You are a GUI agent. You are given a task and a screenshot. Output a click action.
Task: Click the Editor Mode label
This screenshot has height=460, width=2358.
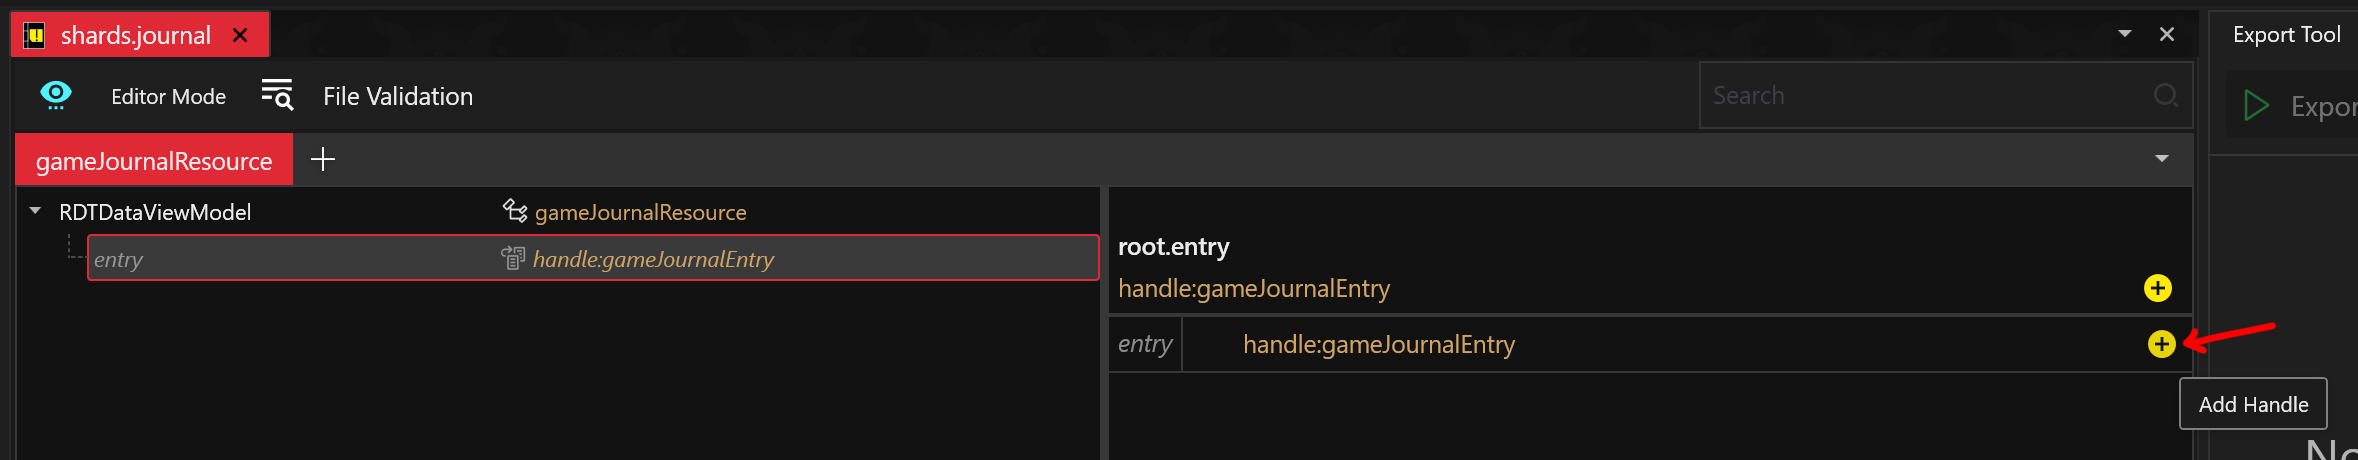(168, 96)
